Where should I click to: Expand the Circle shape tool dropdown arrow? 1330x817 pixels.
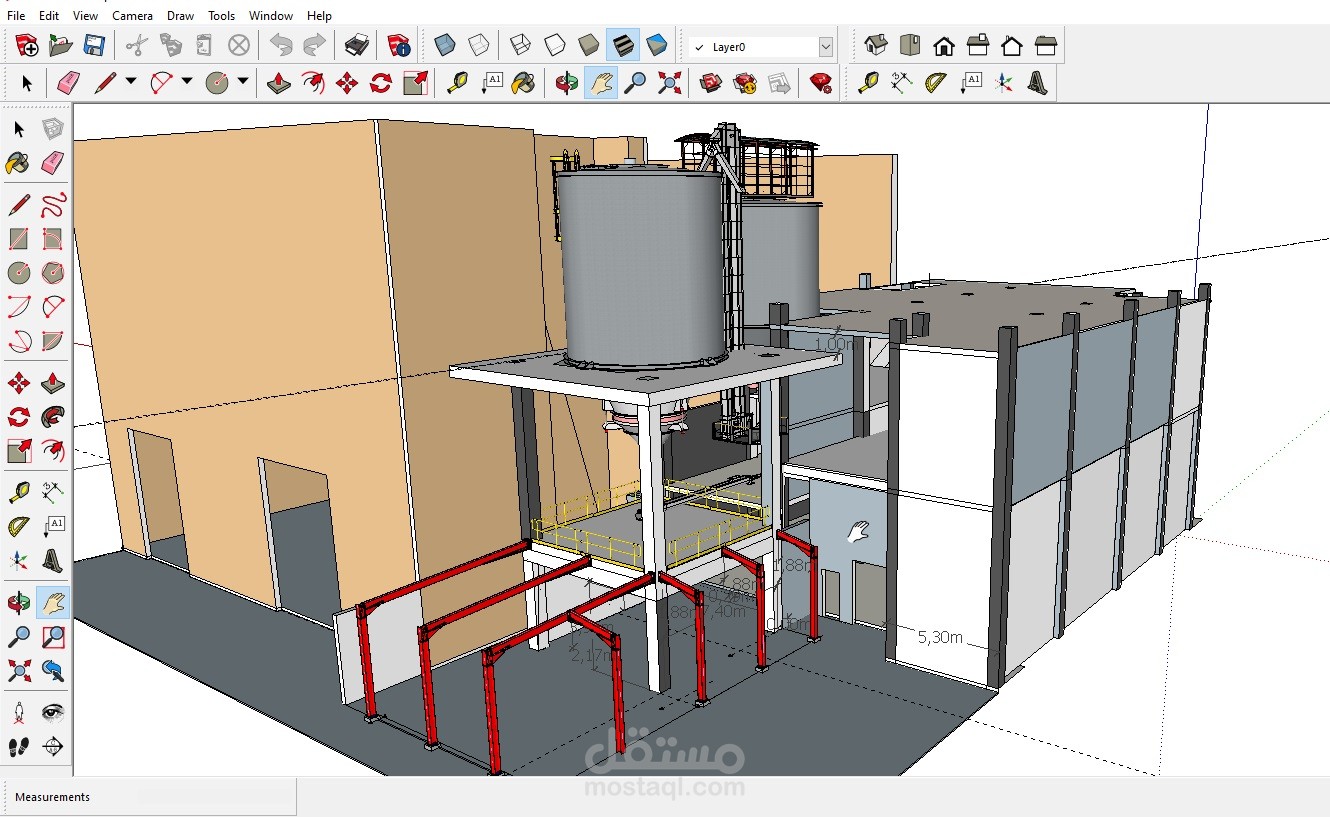243,83
